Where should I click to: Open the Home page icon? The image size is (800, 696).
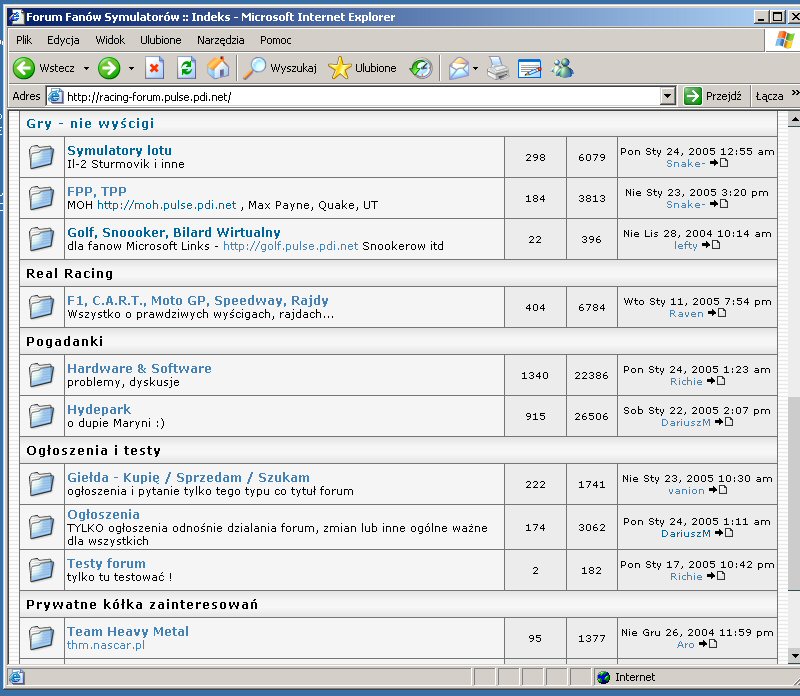tap(218, 68)
